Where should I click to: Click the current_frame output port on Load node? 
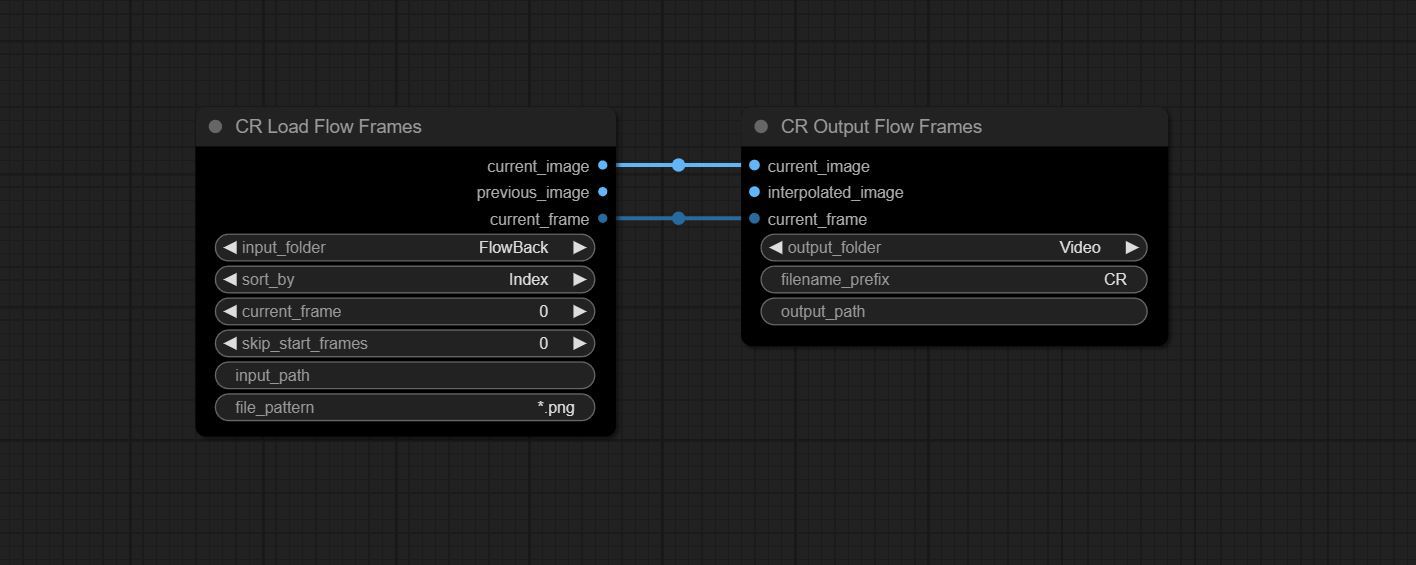(x=602, y=219)
